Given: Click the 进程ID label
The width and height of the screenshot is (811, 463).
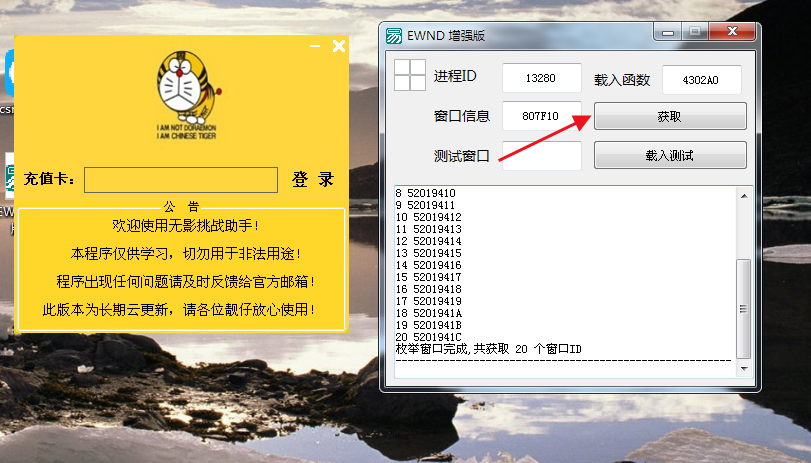Looking at the screenshot, I should click(455, 76).
